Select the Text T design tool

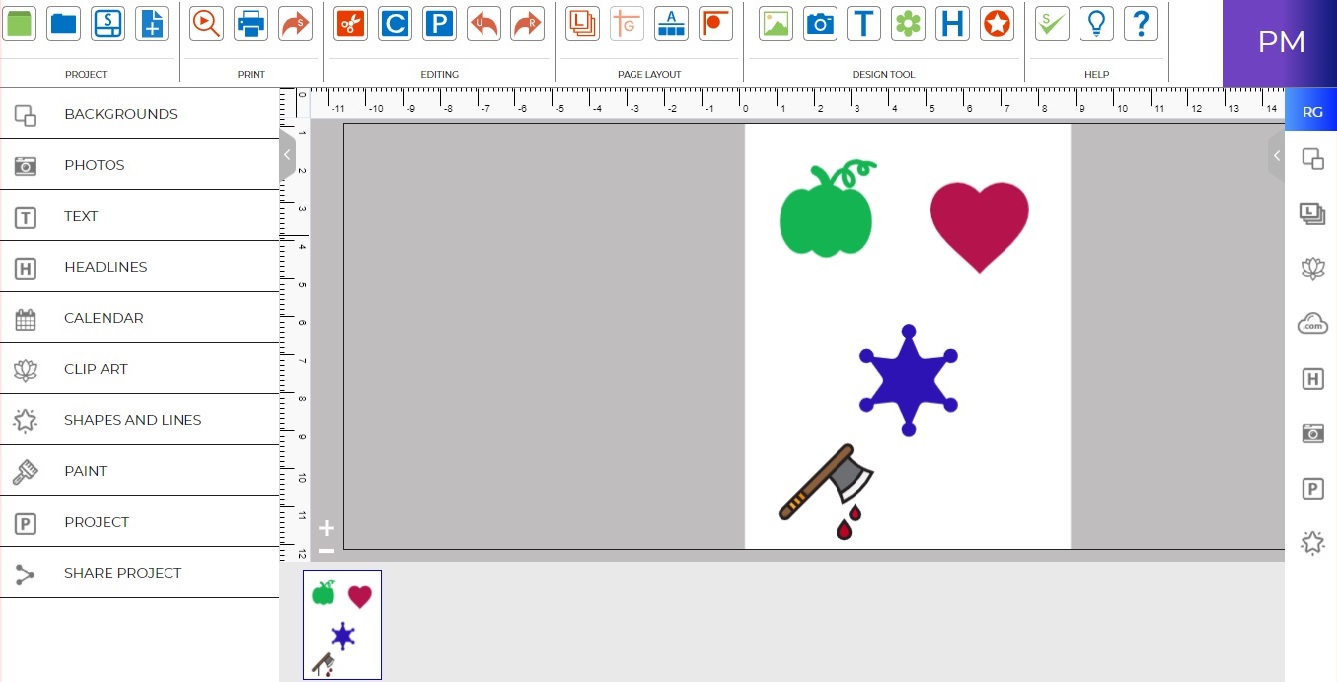[x=864, y=23]
